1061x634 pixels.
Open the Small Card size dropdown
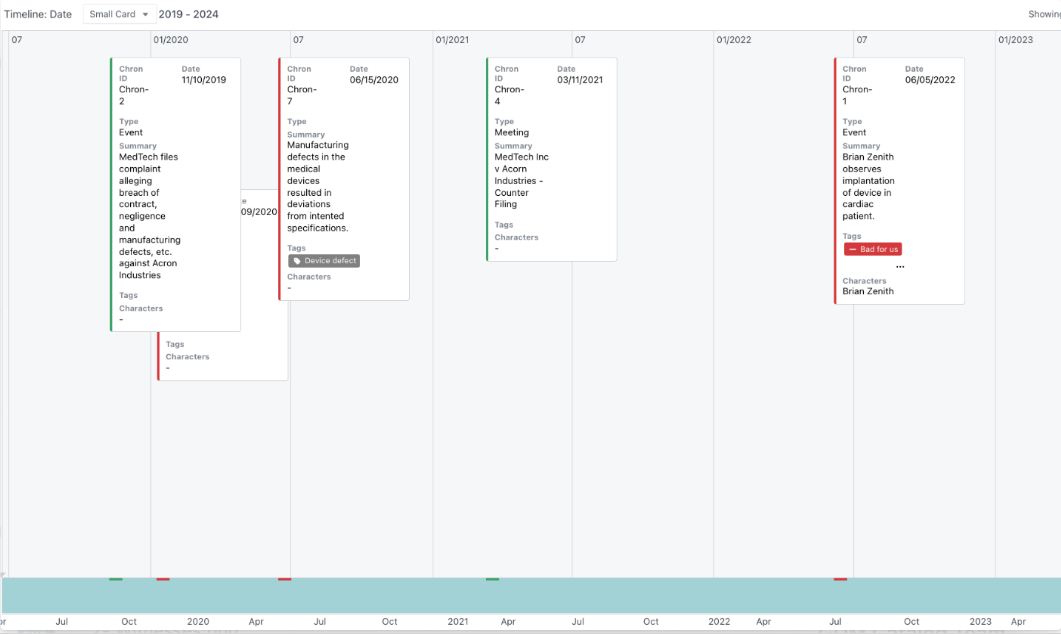coord(115,14)
